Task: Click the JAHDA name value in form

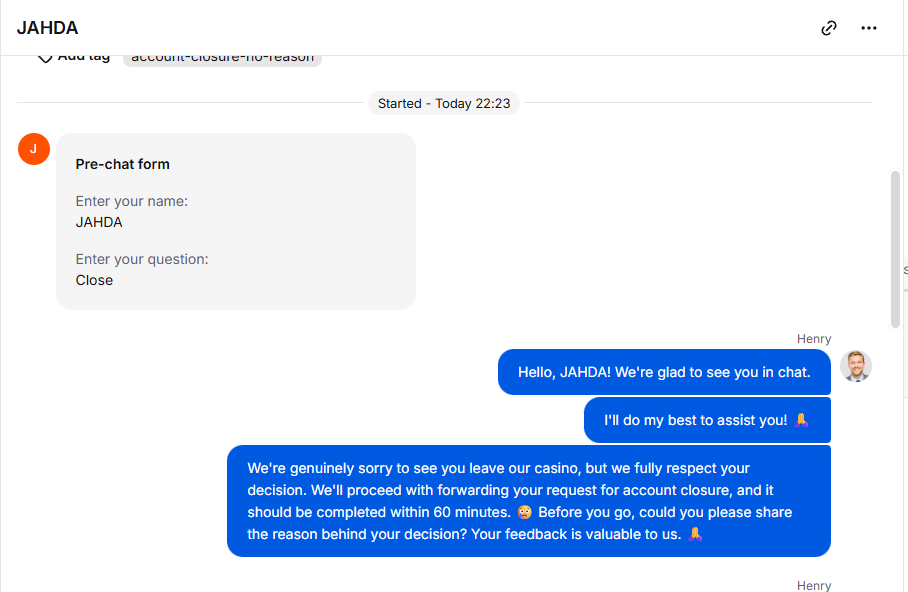Action: 99,222
